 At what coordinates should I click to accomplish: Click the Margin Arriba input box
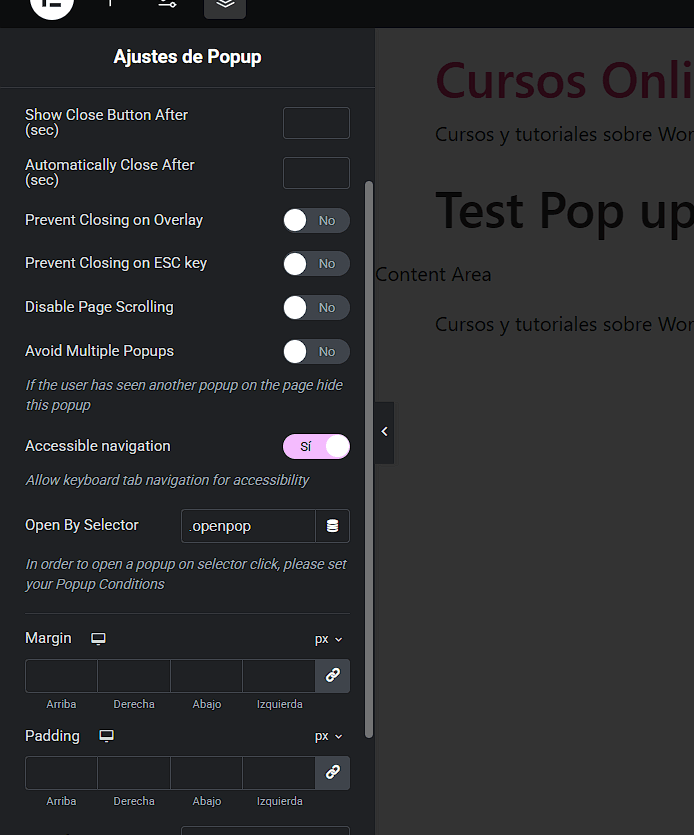pos(61,676)
